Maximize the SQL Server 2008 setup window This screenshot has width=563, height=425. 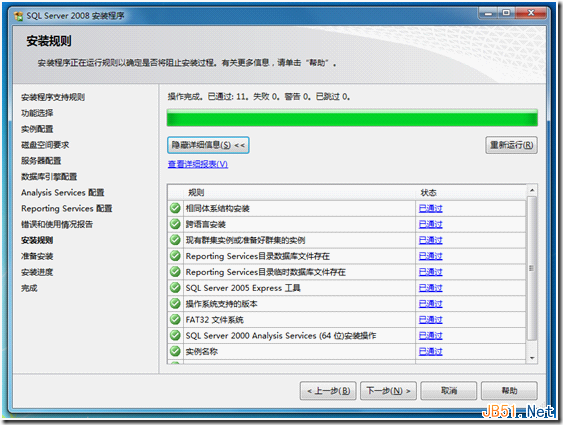coord(506,13)
